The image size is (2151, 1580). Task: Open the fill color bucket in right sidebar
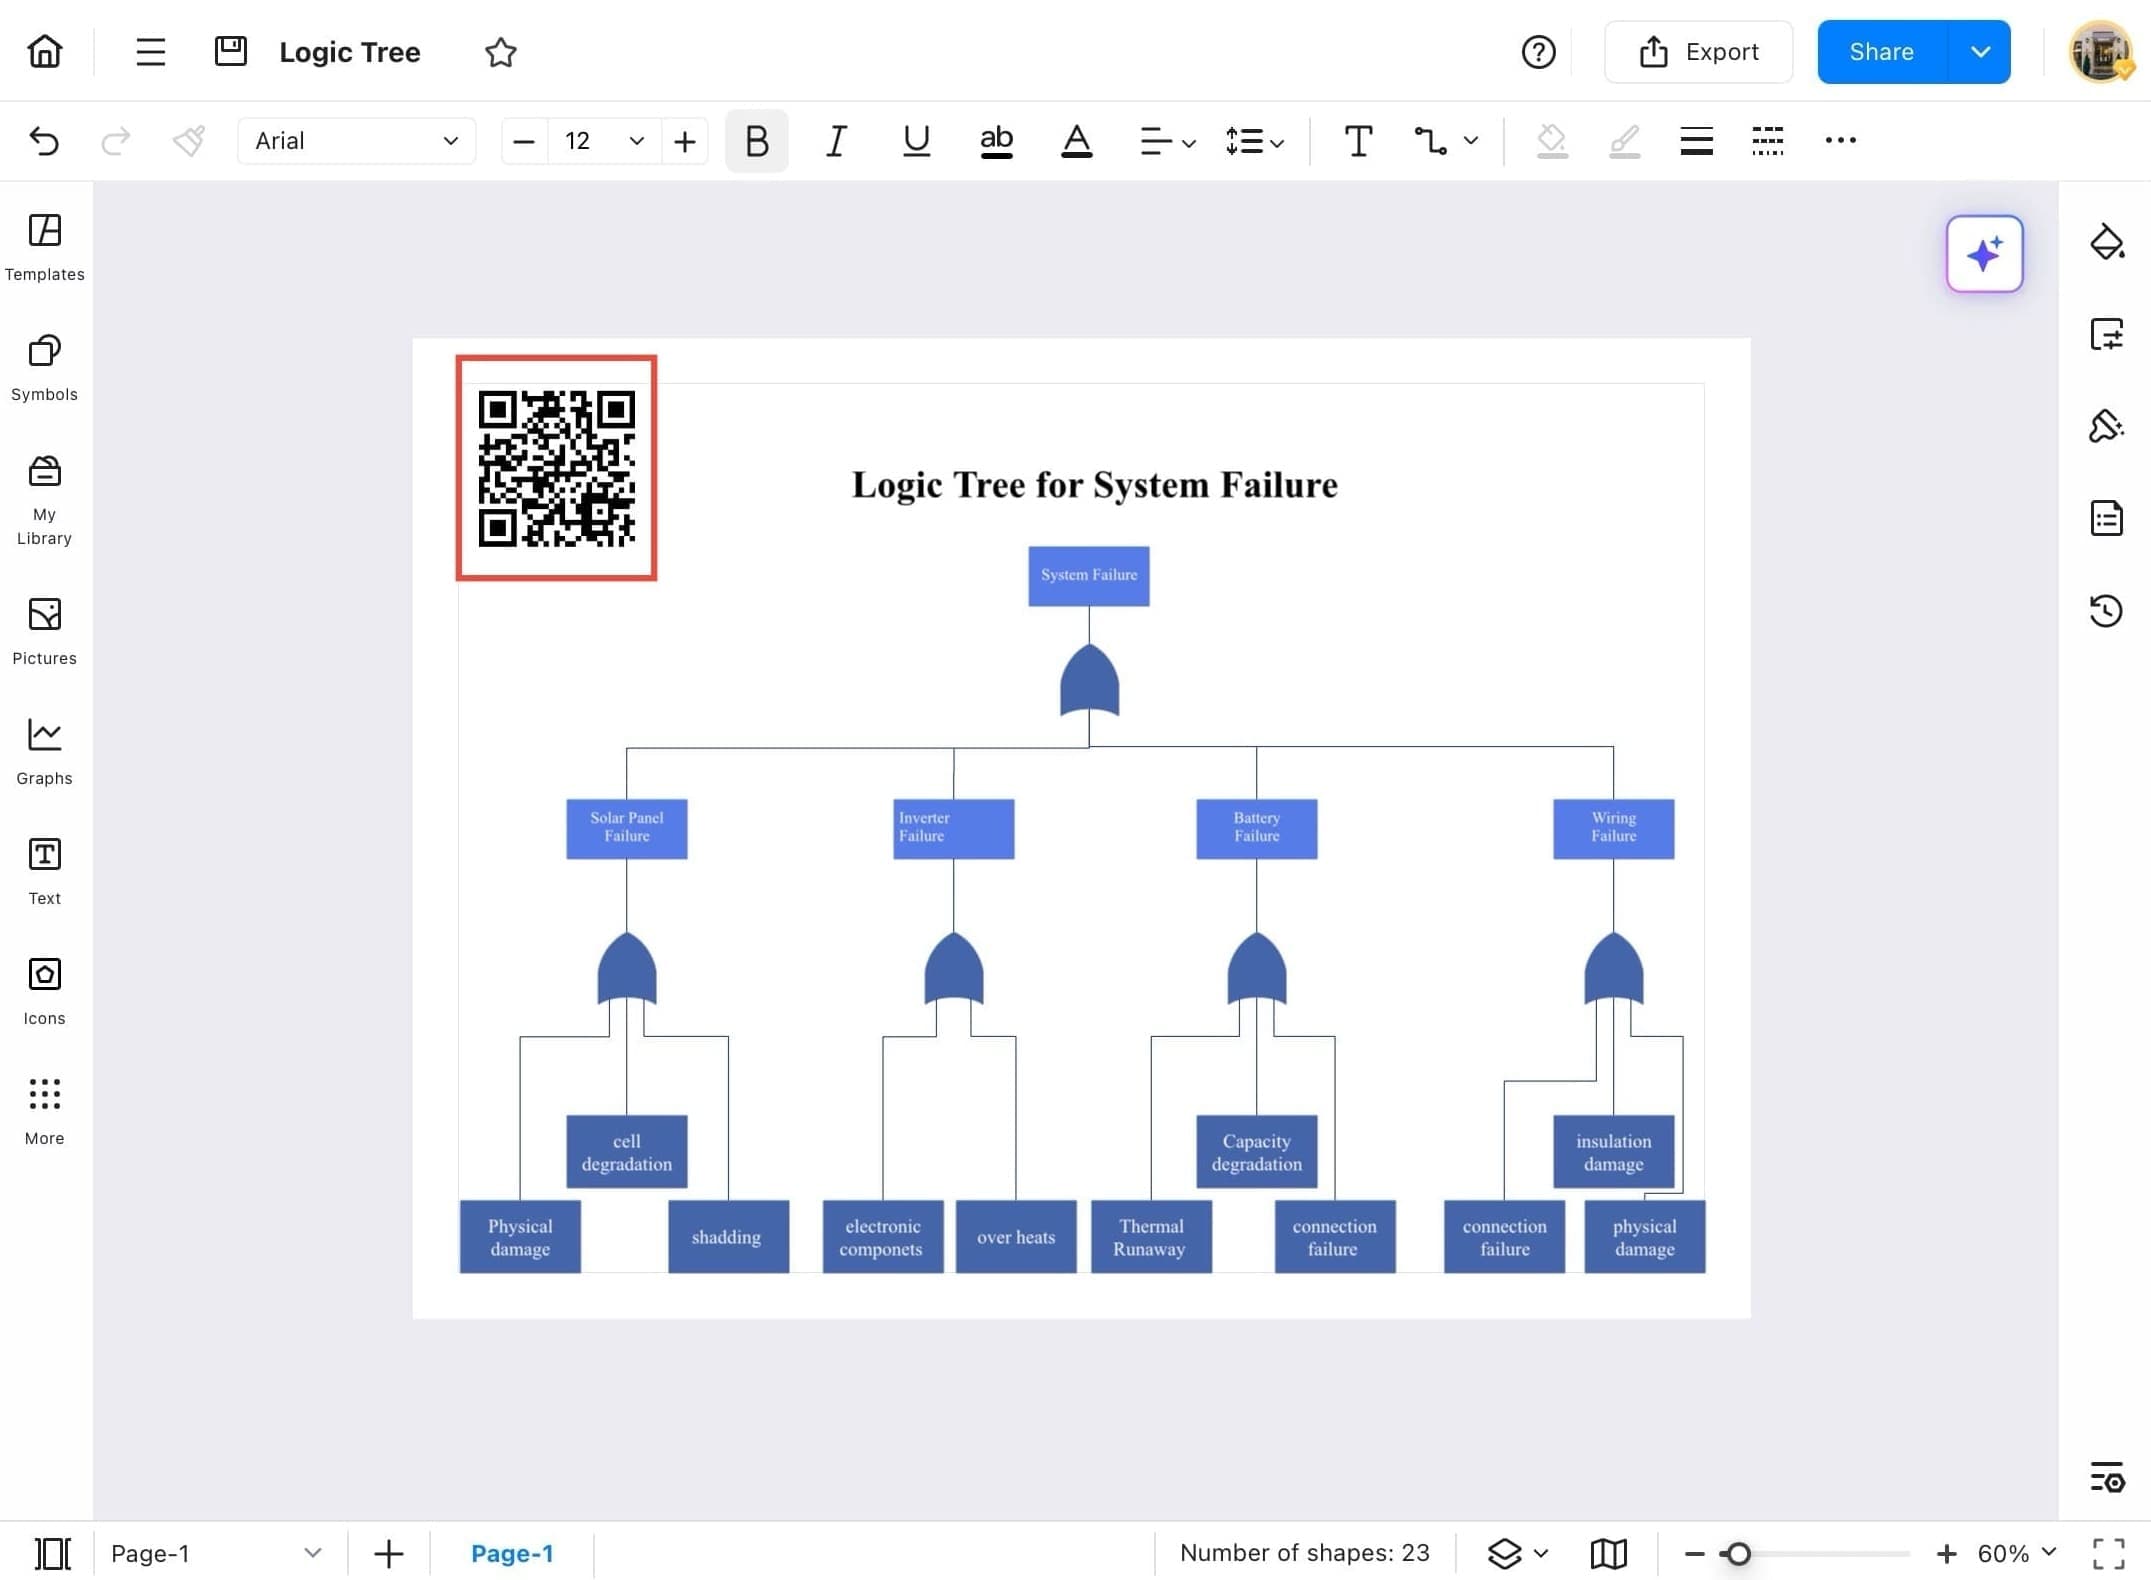[2107, 242]
